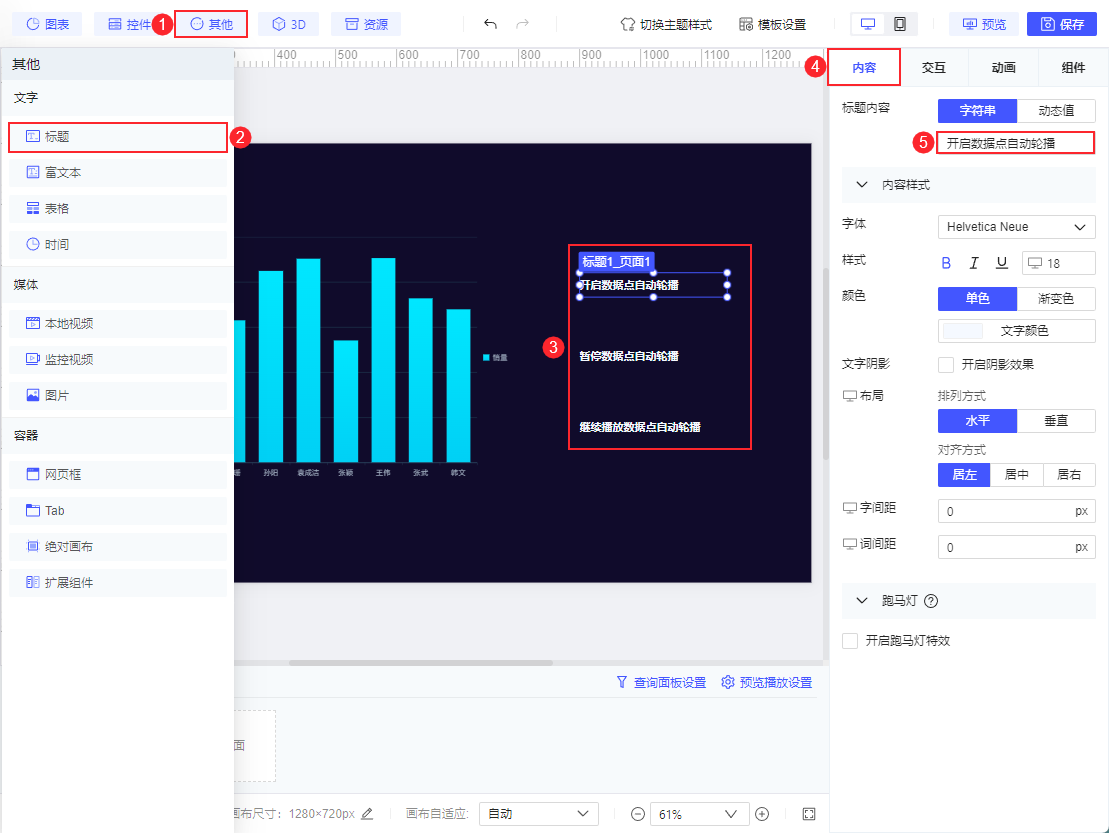
Task: Select the Tab container component
Action: (118, 511)
